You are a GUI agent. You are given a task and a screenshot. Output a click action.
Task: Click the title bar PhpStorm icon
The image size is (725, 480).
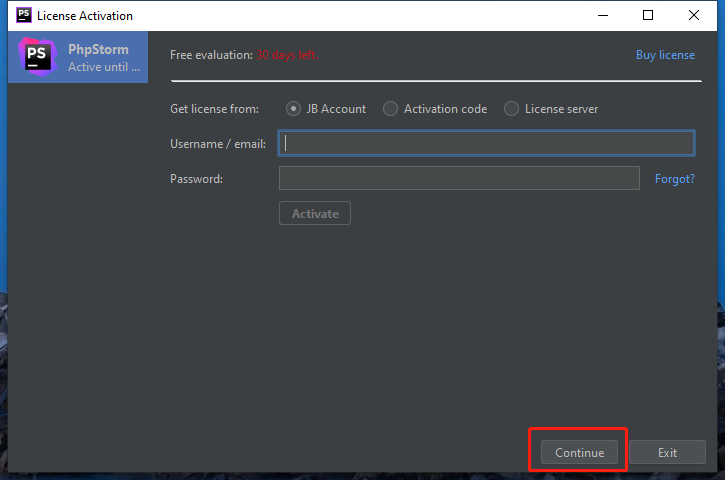pyautogui.click(x=24, y=15)
